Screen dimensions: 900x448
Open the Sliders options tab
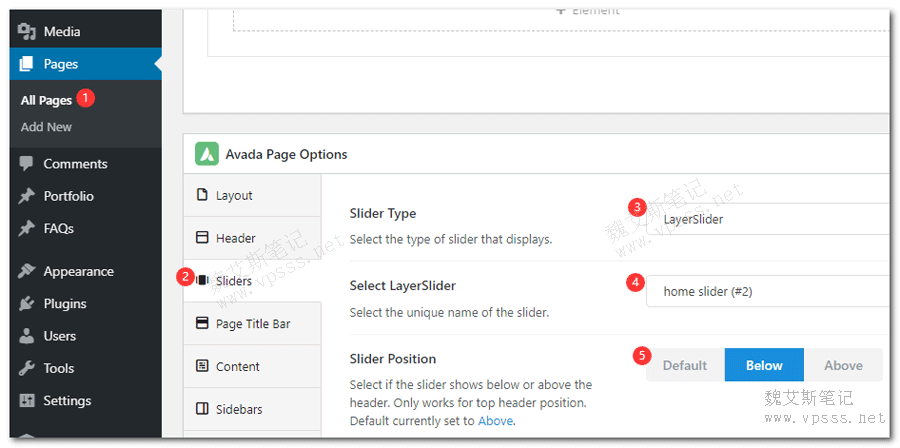coord(234,281)
